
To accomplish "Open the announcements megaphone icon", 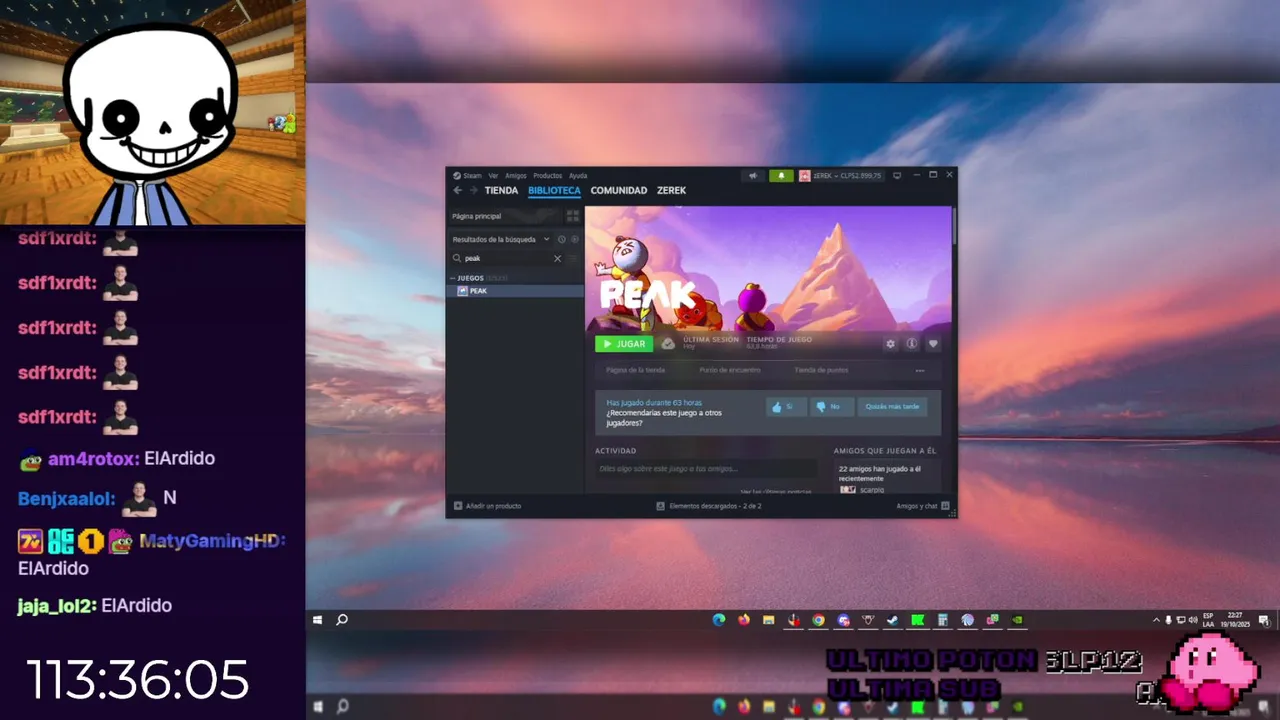I will coord(753,176).
